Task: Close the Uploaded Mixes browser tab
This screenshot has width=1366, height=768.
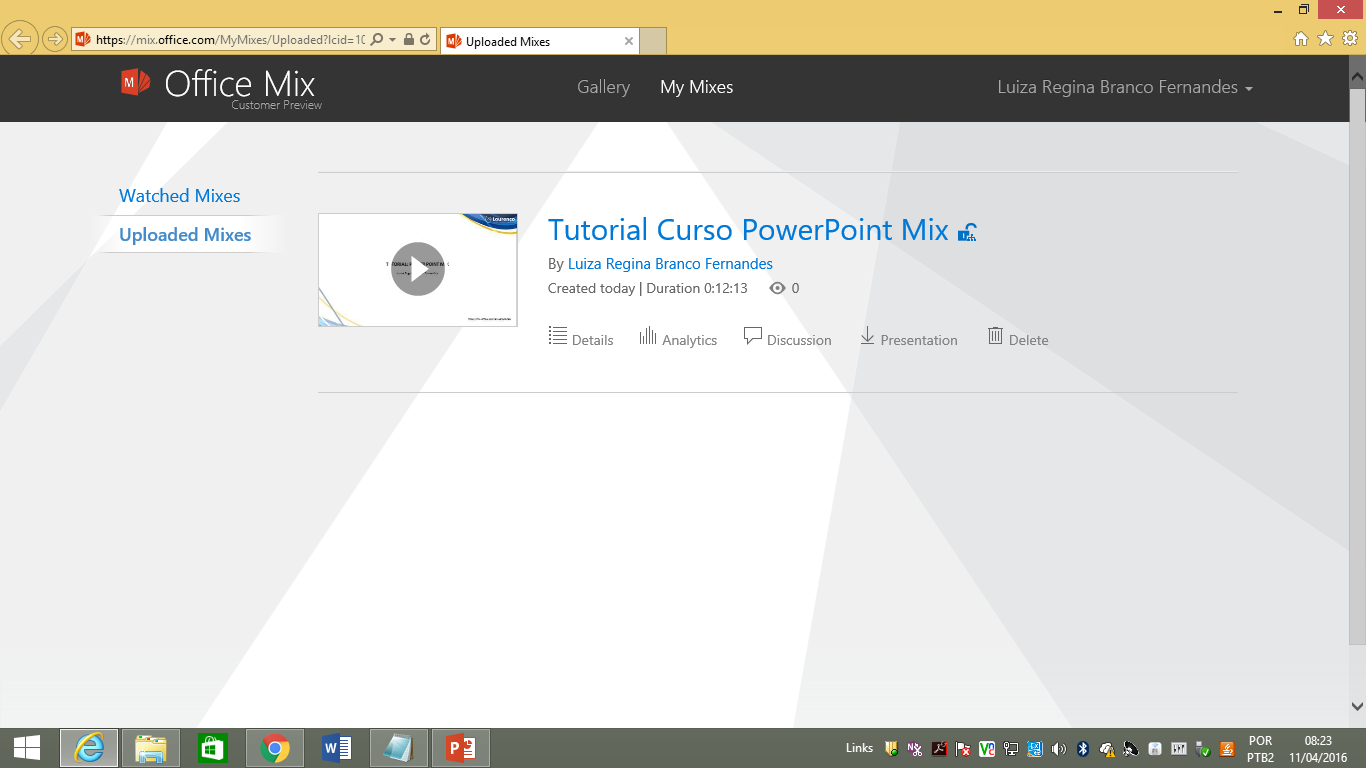Action: (x=629, y=41)
